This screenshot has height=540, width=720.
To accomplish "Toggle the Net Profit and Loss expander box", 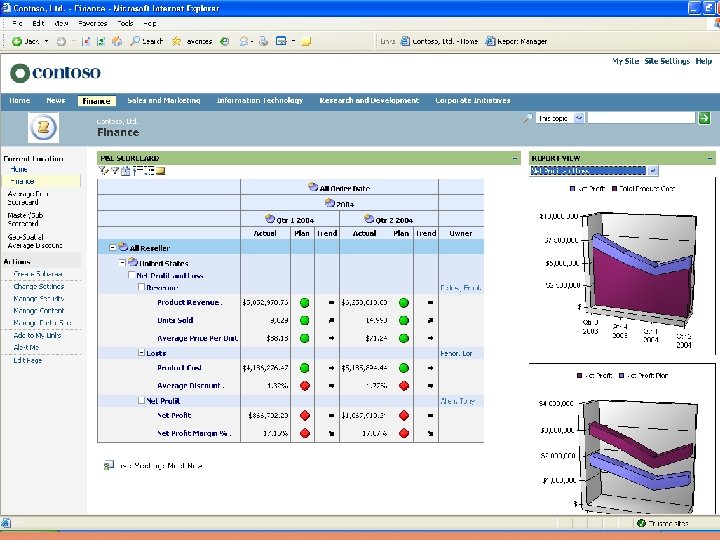I will click(x=131, y=275).
